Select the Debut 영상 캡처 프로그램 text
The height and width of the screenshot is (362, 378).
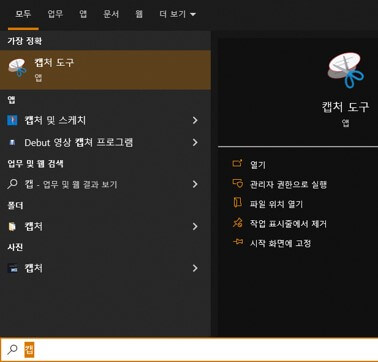point(79,143)
